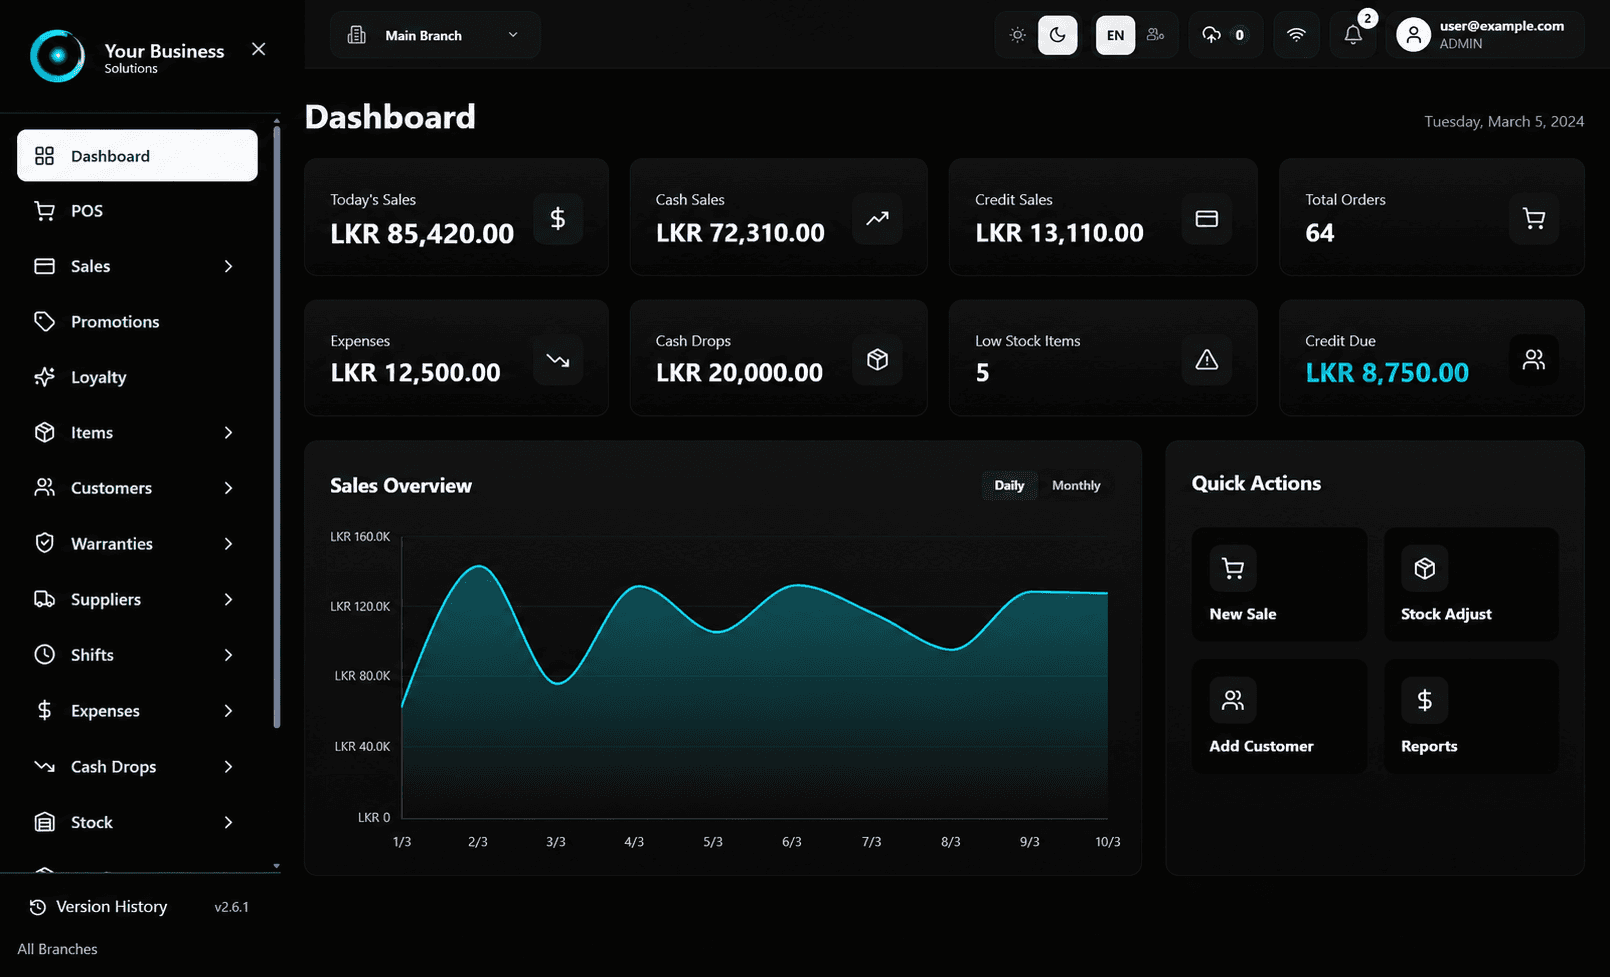Click the Add Customer quick action
This screenshot has height=977, width=1610.
tap(1279, 716)
